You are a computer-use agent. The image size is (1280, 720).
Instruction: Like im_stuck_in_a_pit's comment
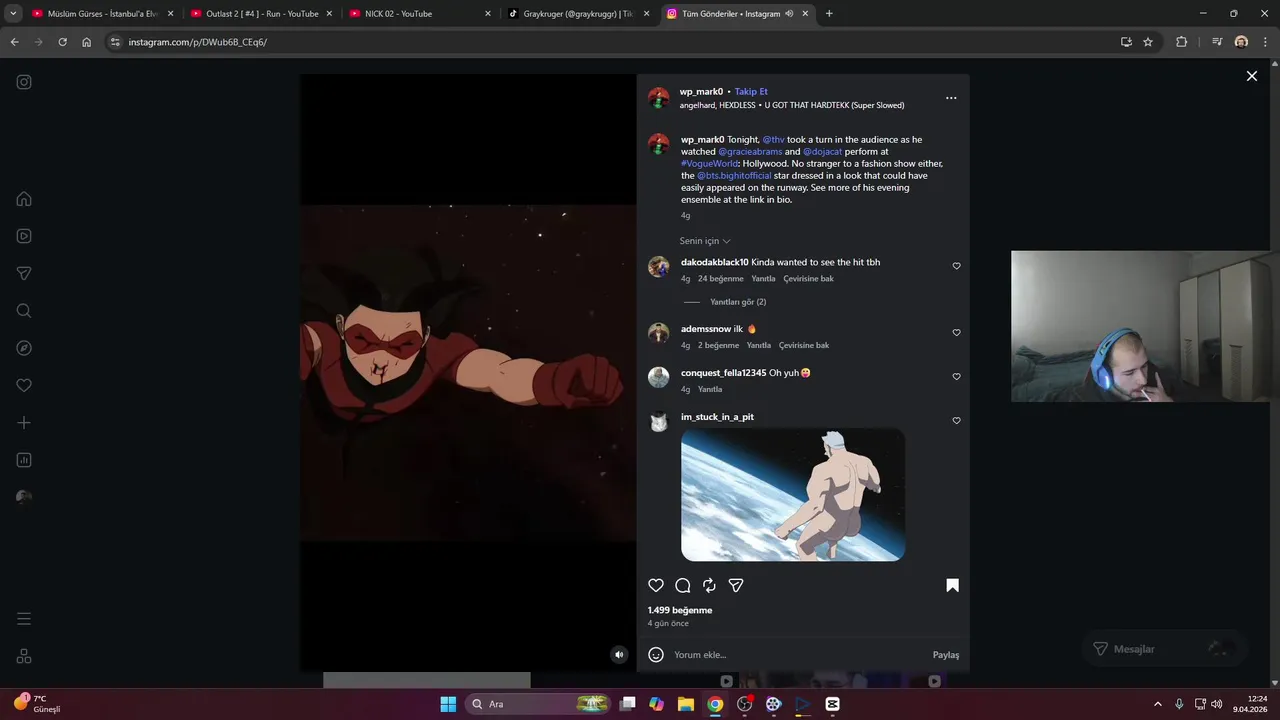pos(956,421)
